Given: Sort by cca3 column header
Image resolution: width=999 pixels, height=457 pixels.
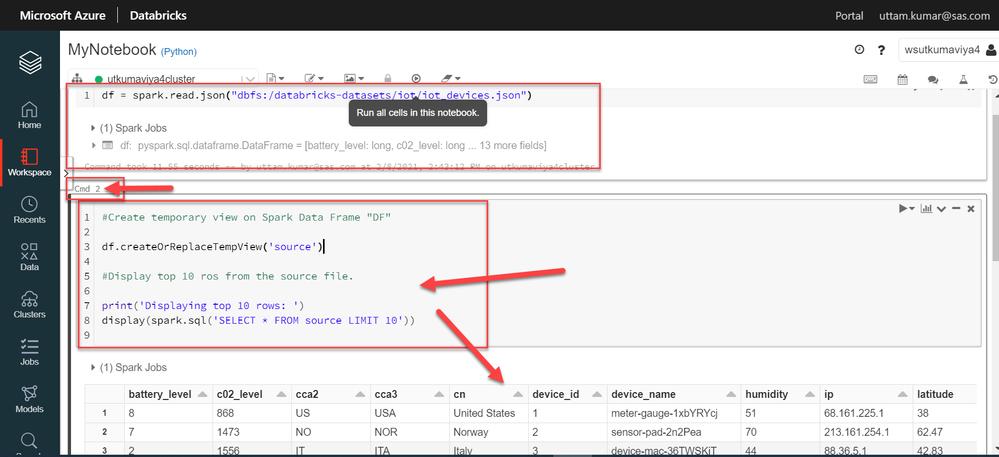Looking at the screenshot, I should tap(410, 394).
